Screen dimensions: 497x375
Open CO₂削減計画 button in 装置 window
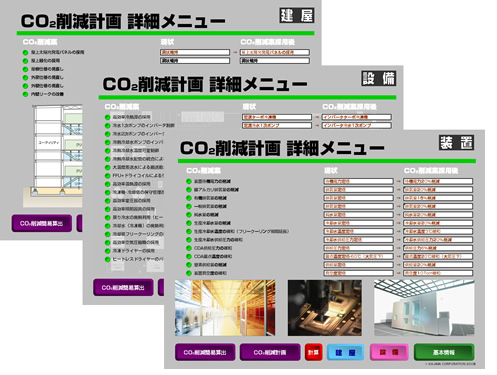(x=270, y=352)
